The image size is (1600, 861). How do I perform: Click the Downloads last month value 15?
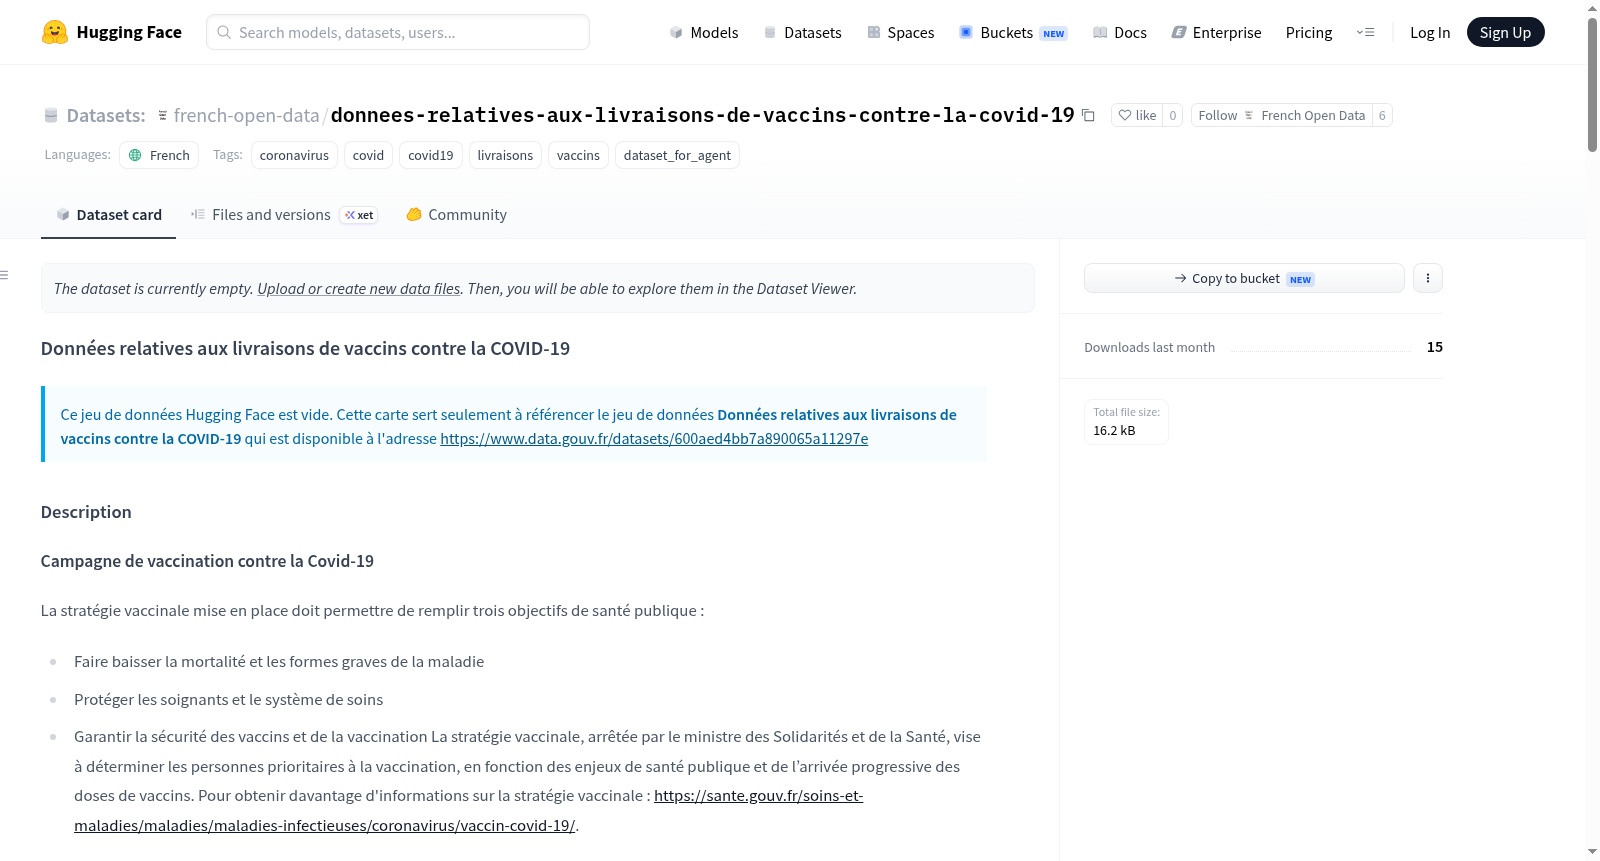(x=1435, y=347)
